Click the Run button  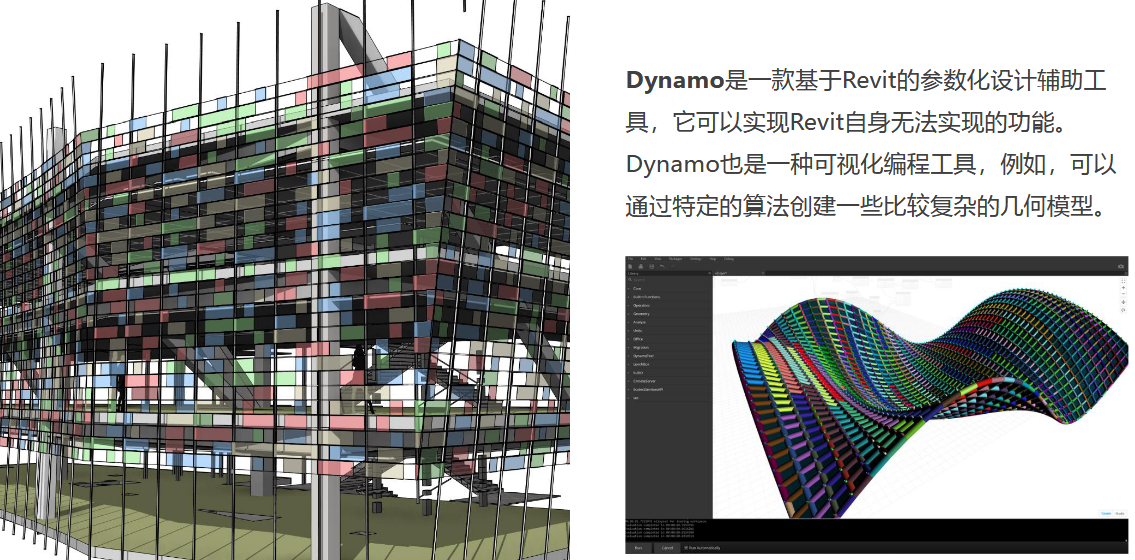click(638, 548)
